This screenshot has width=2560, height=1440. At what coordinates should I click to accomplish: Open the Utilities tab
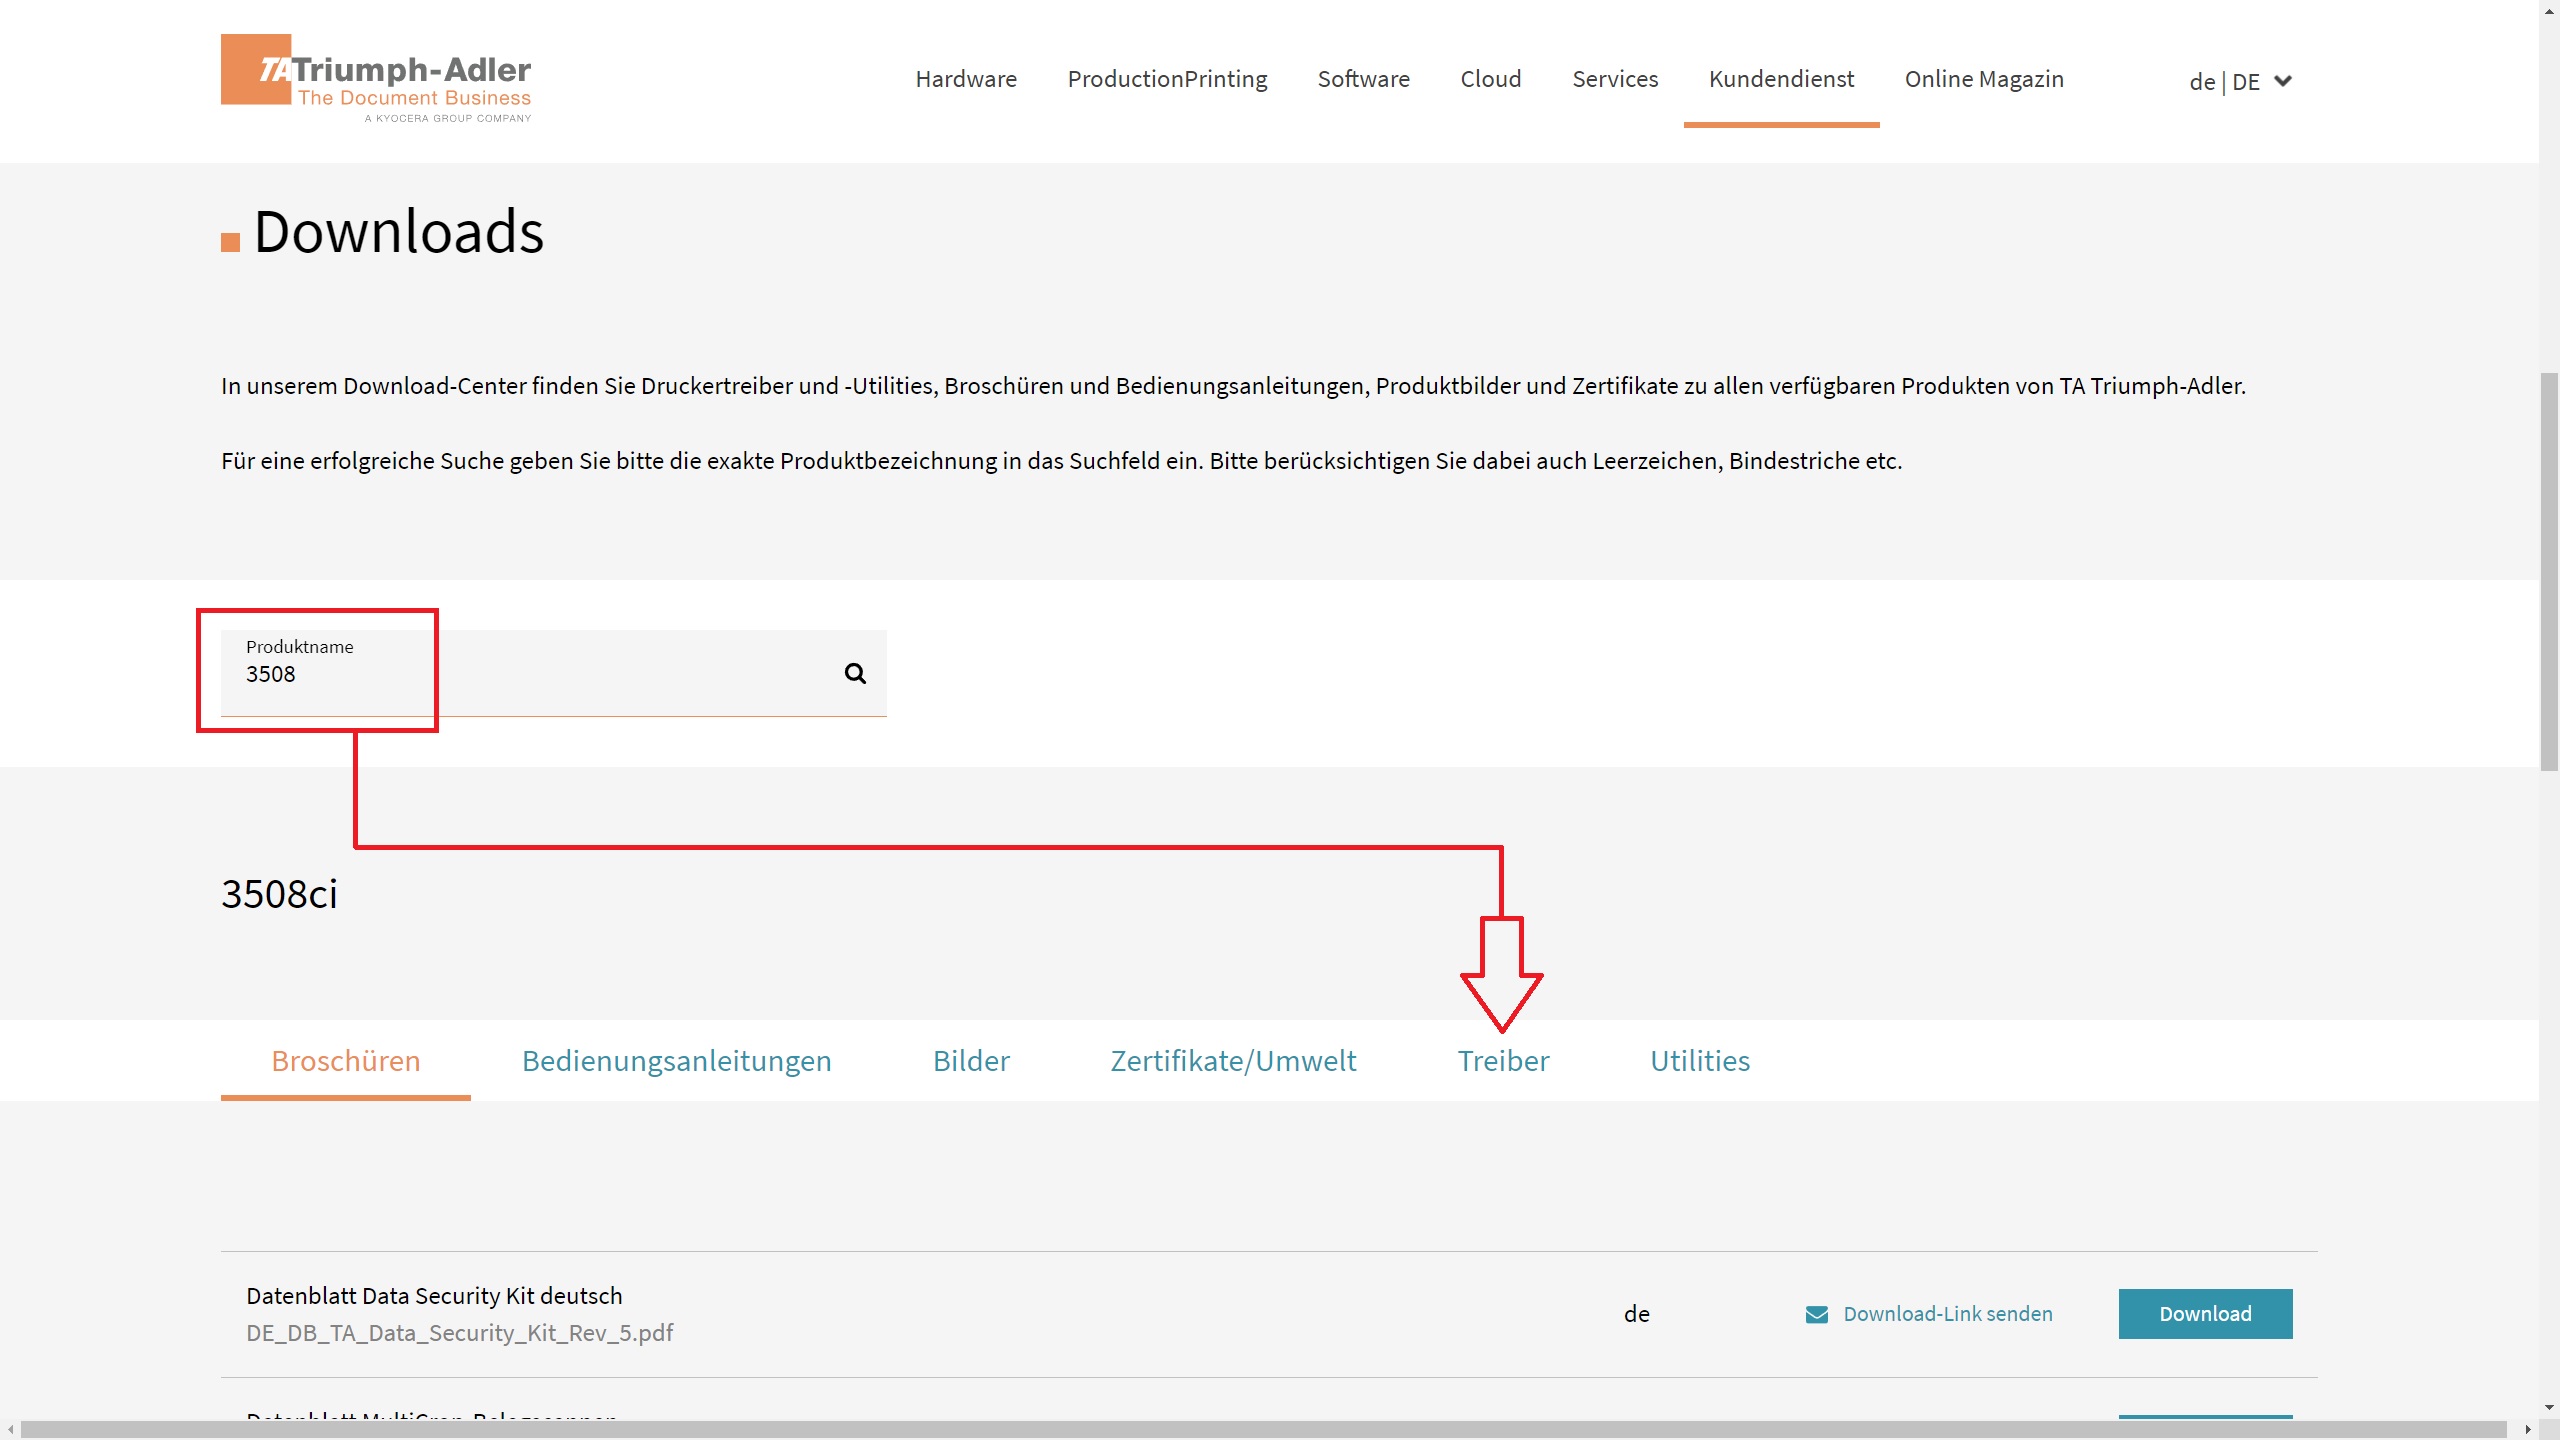1700,1060
